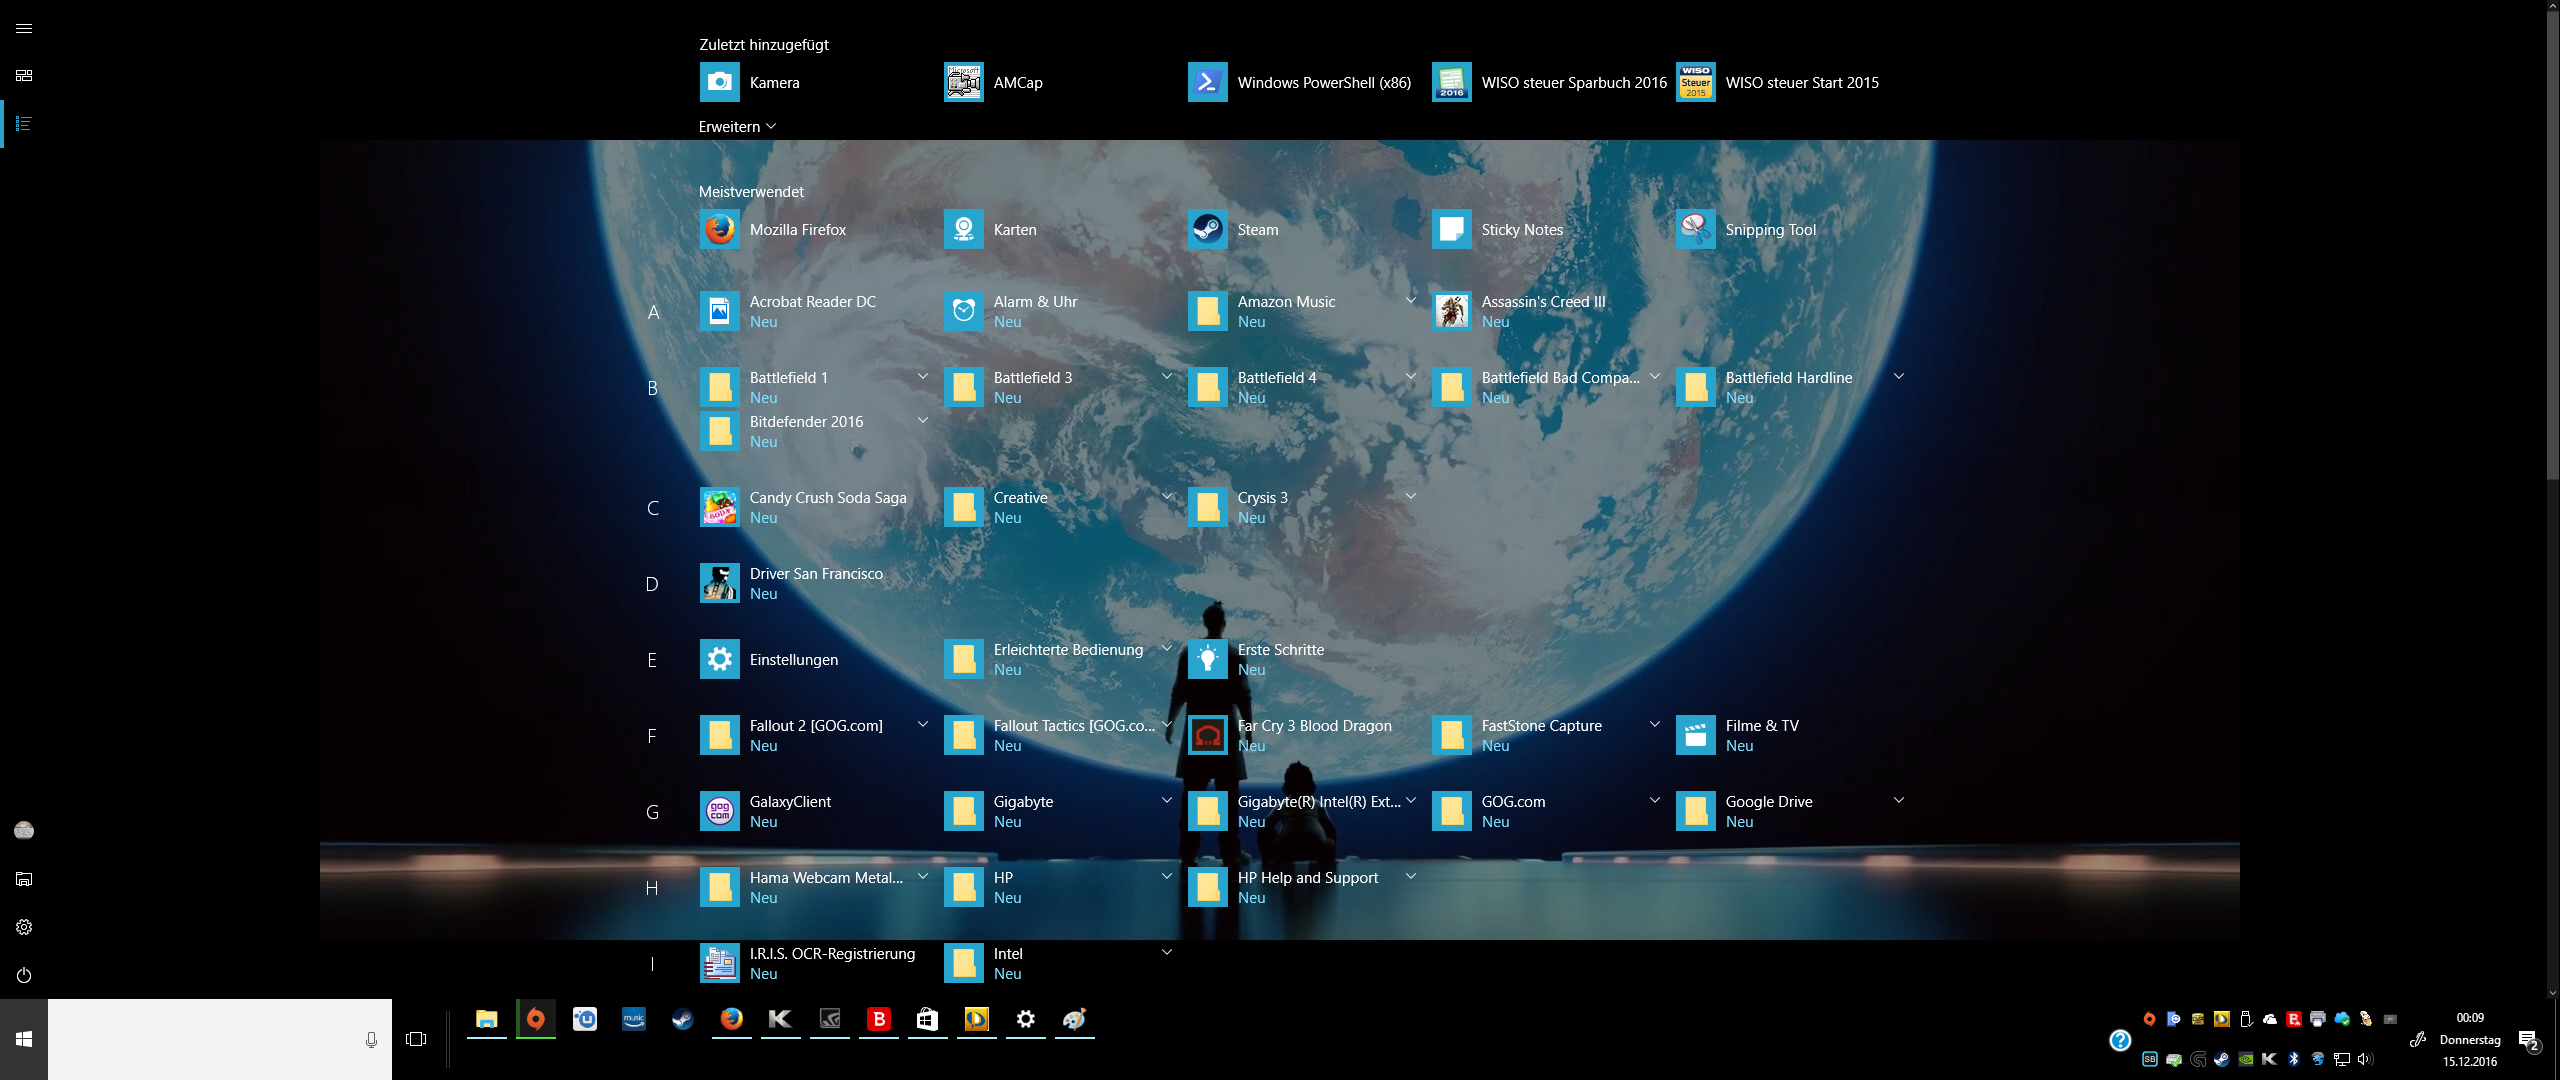Open the hamburger menu at top left
This screenshot has width=2560, height=1080.
point(24,28)
